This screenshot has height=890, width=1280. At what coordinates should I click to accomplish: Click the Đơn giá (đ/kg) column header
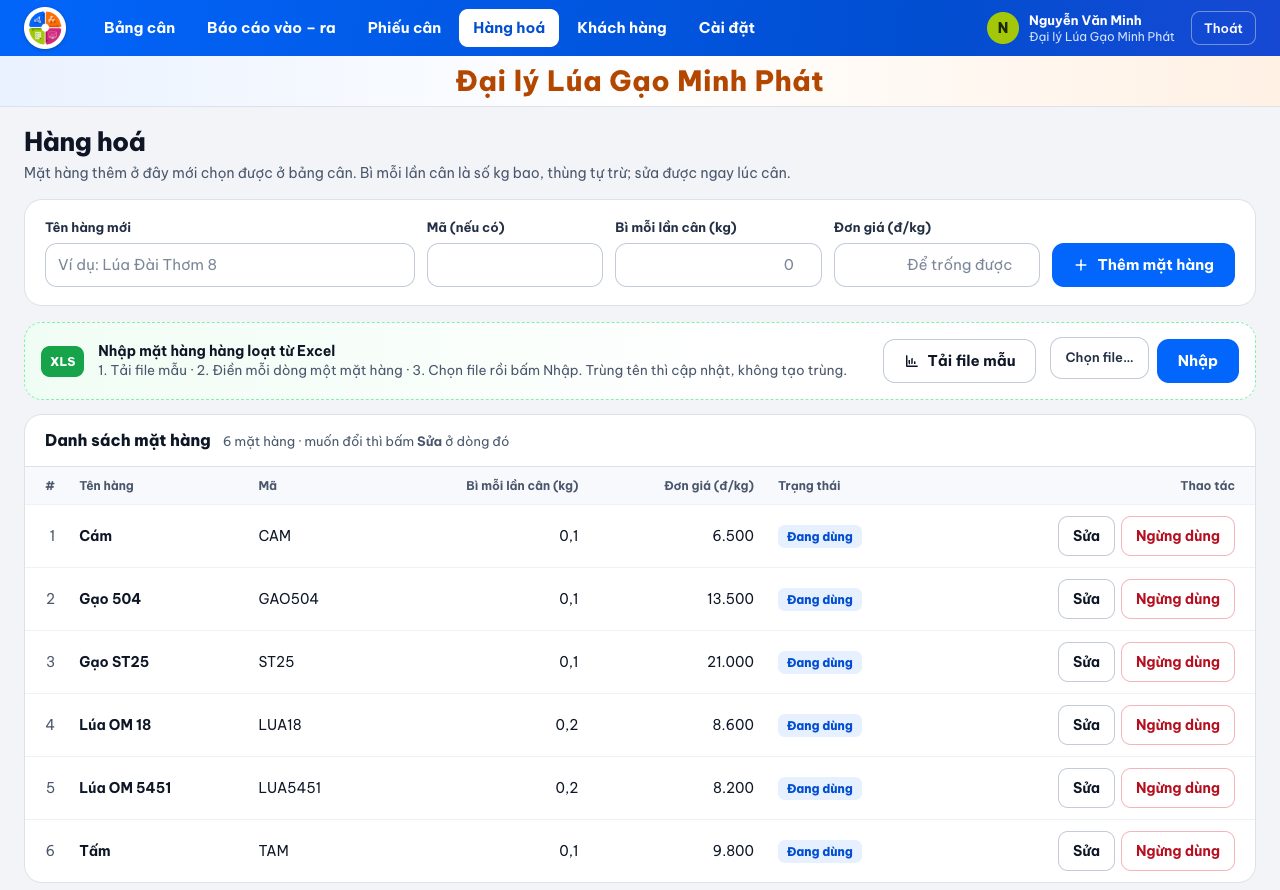[x=709, y=486]
